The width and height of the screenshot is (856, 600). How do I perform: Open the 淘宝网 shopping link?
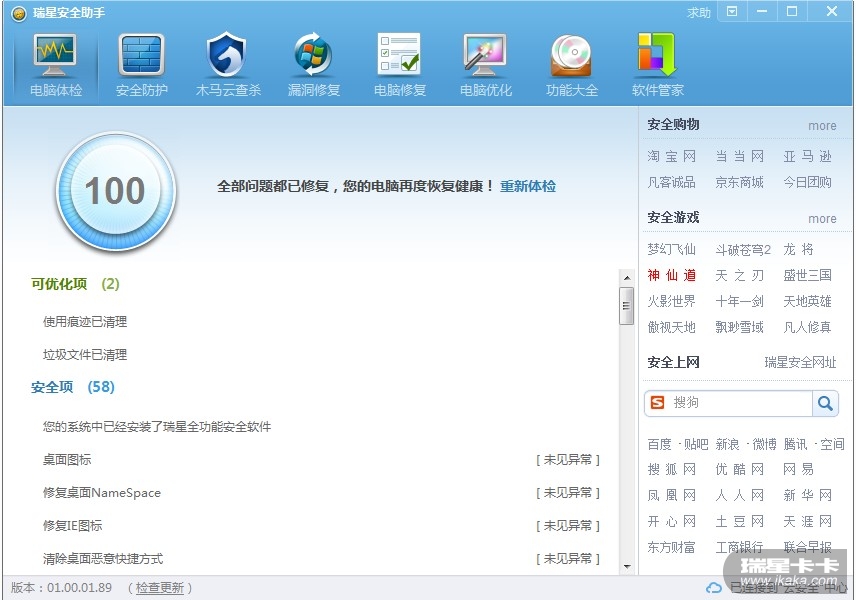[671, 156]
